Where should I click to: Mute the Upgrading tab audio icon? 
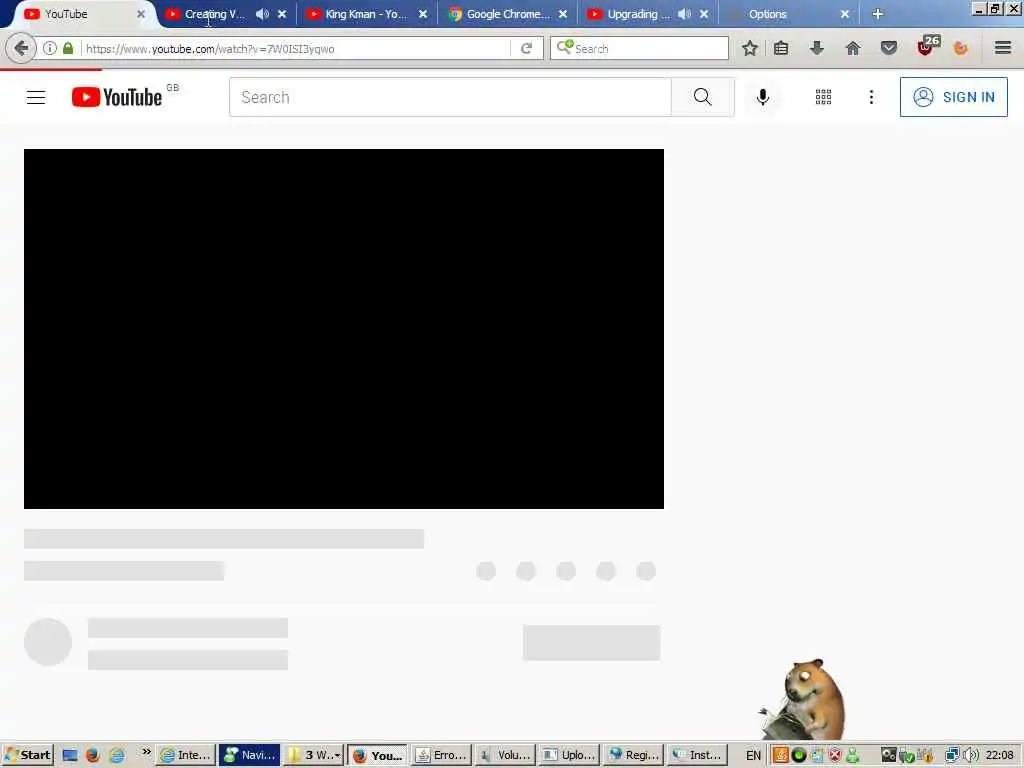coord(684,14)
